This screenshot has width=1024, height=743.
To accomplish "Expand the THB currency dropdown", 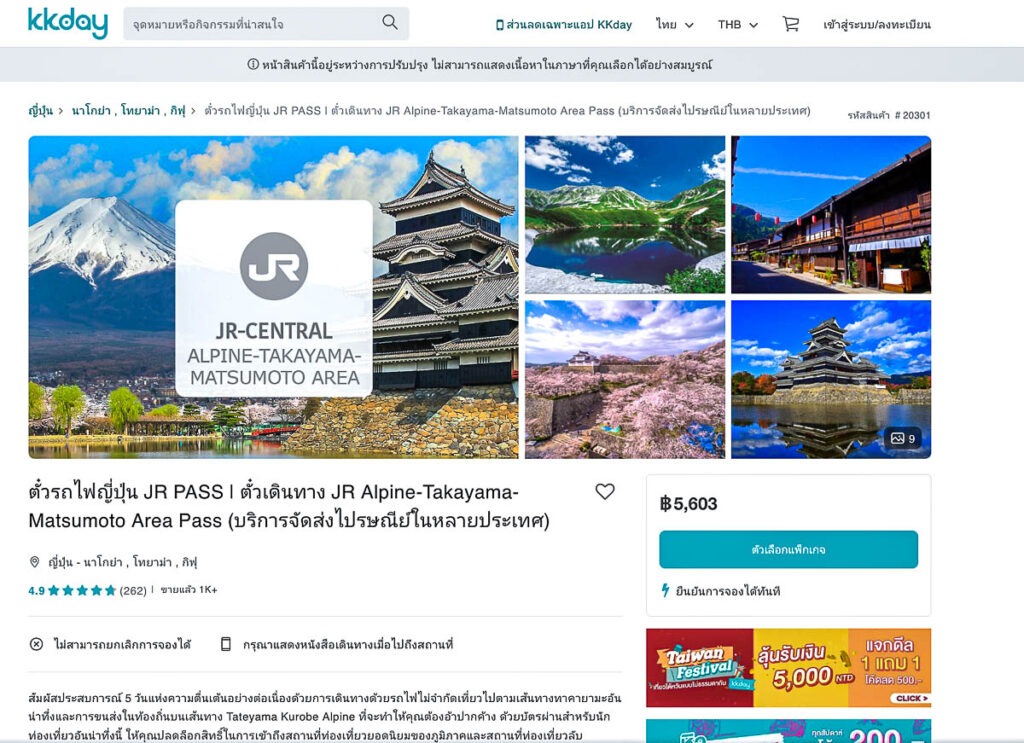I will click(x=738, y=25).
